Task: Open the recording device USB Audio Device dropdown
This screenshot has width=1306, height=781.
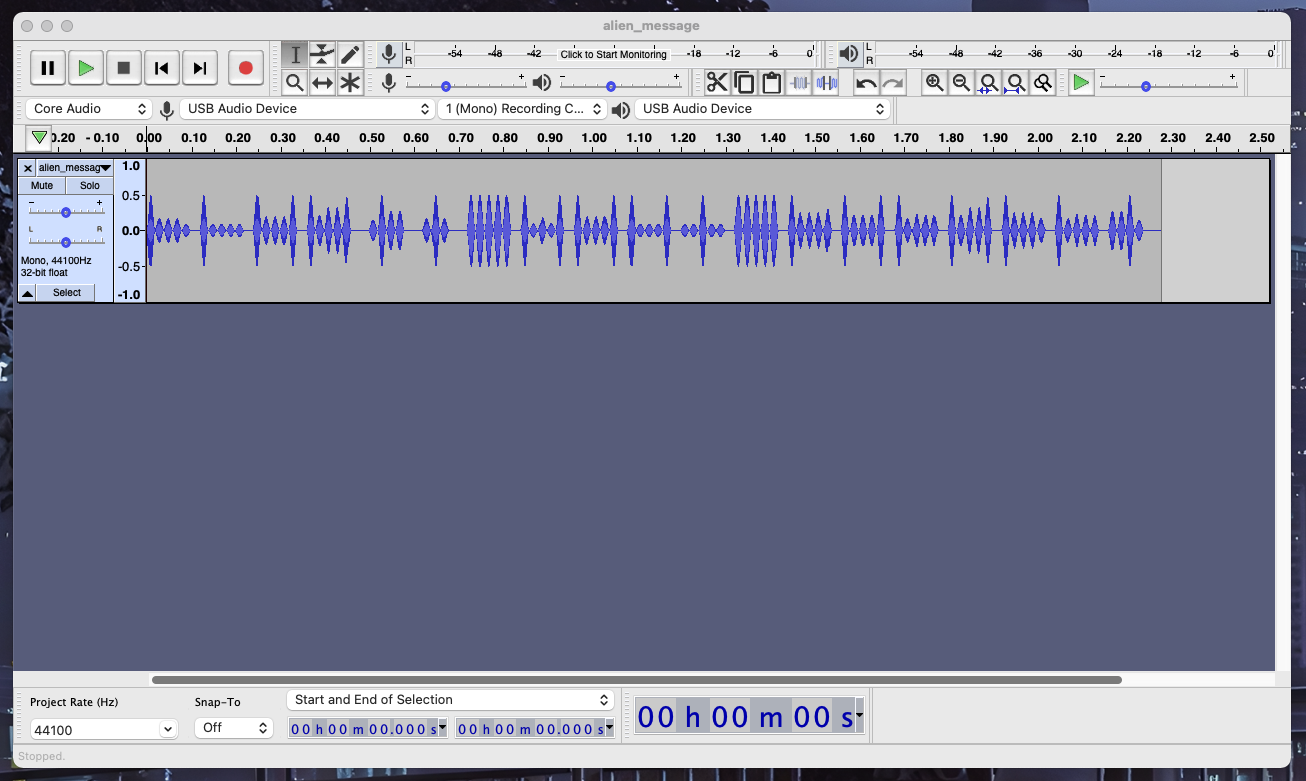Action: [x=306, y=109]
